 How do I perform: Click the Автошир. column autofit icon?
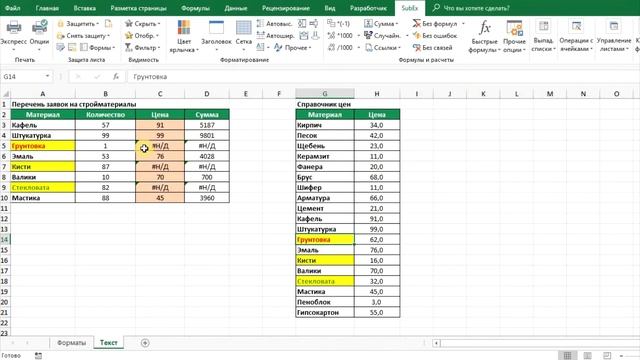(x=260, y=36)
